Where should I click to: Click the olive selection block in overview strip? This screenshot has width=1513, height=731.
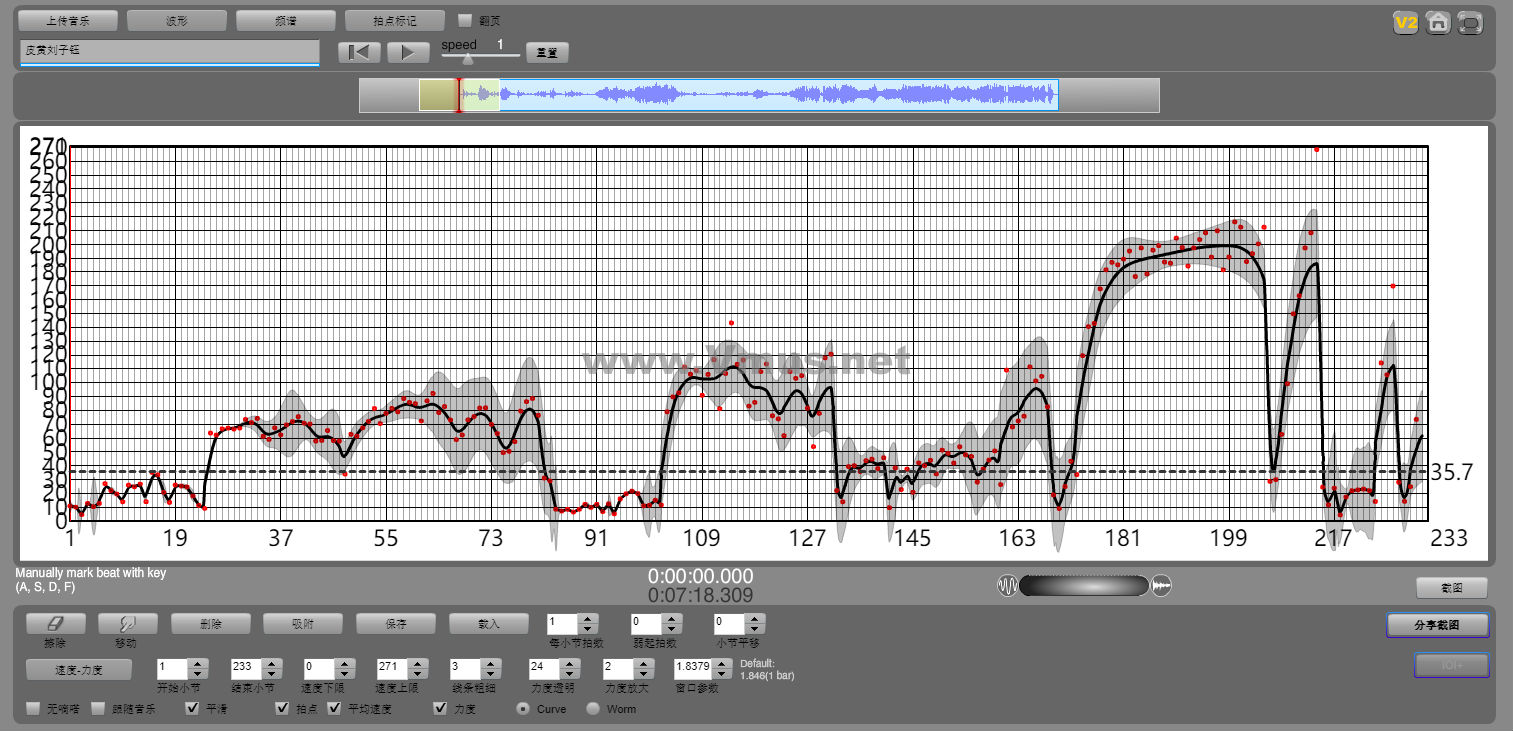point(438,95)
